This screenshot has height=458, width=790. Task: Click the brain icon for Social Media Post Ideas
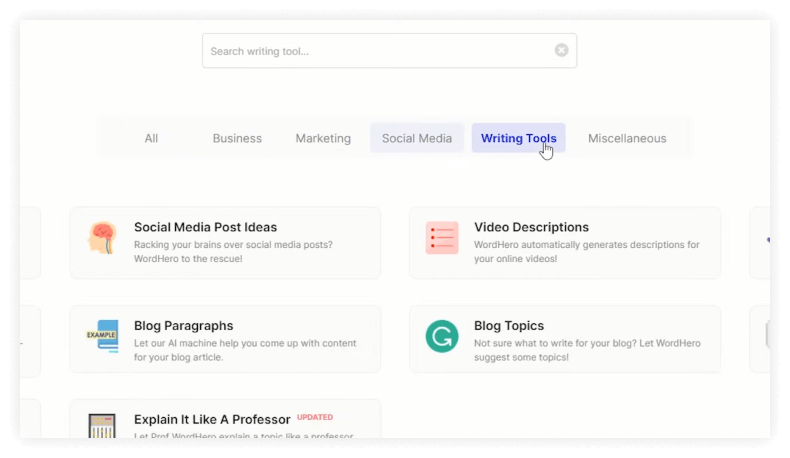(102, 237)
